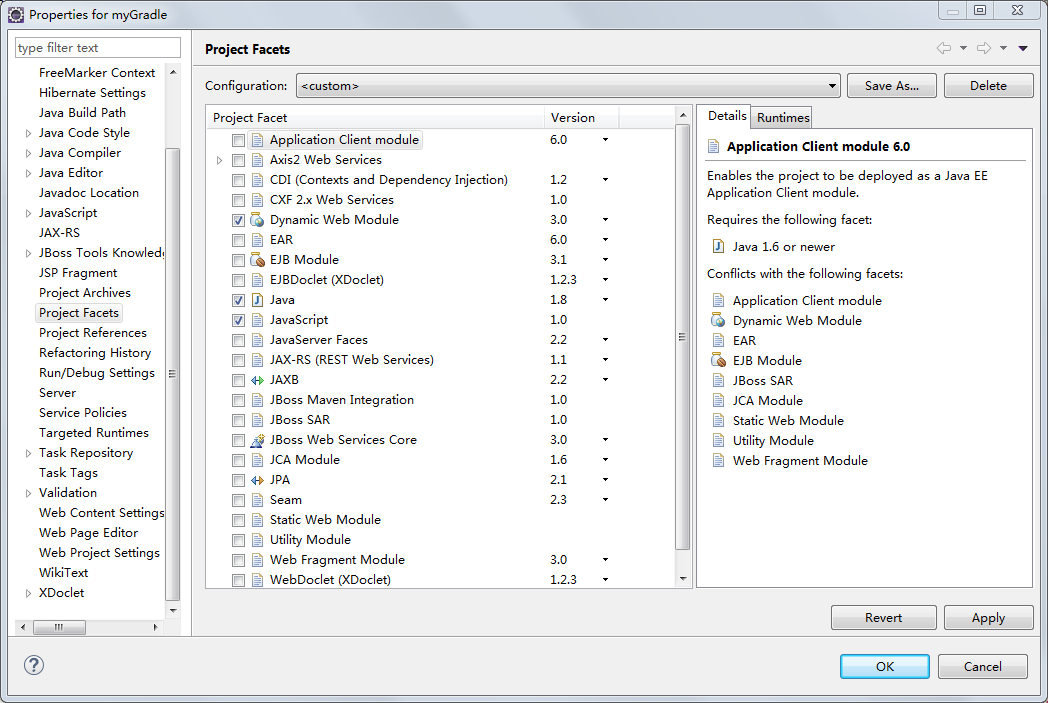Click the Java facet icon

(257, 300)
